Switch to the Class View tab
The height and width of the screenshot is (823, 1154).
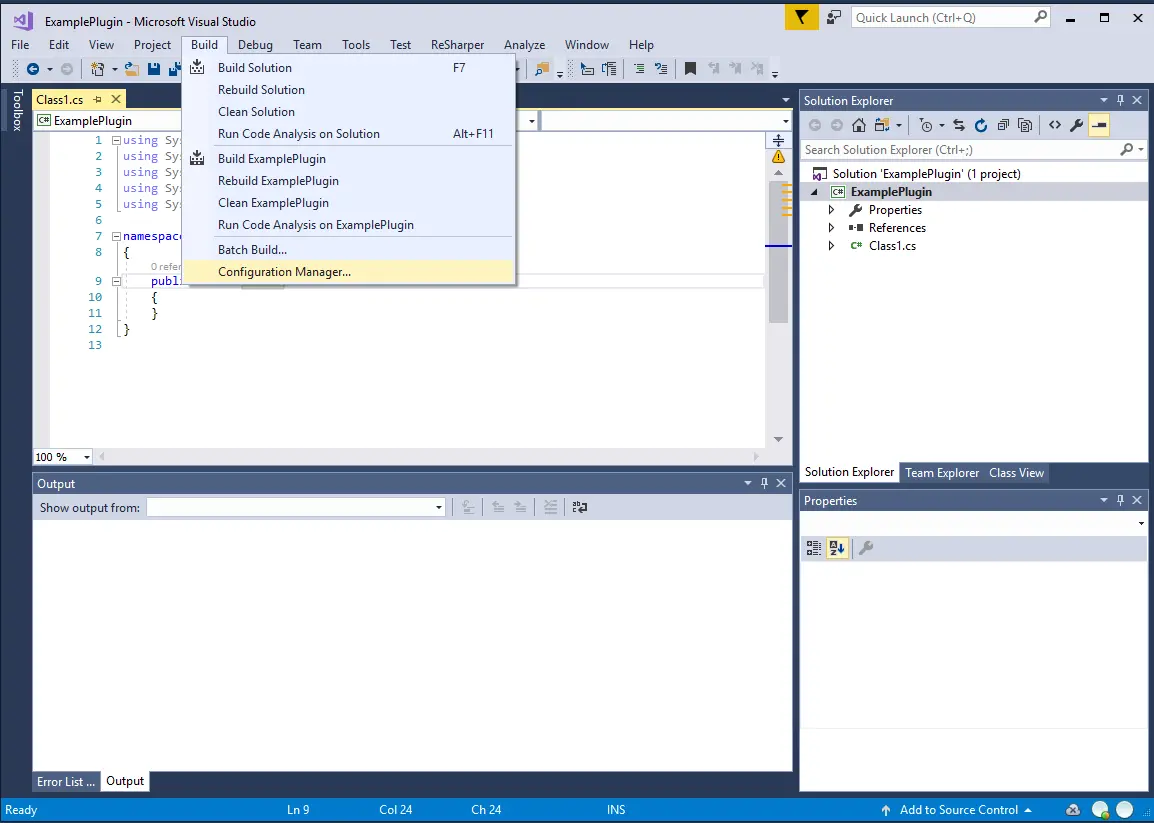[1016, 473]
